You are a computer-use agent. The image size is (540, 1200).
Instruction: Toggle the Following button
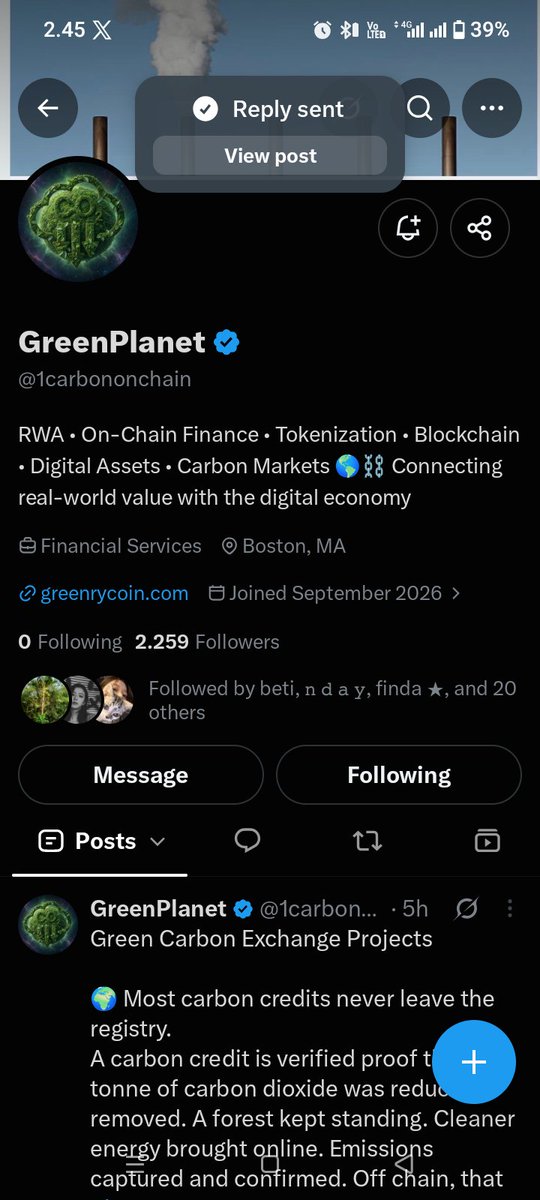399,775
